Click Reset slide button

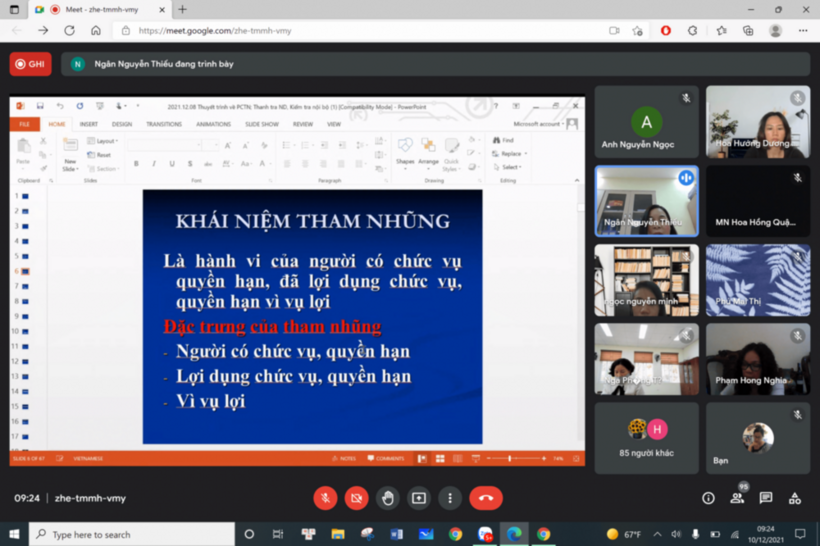[99, 155]
